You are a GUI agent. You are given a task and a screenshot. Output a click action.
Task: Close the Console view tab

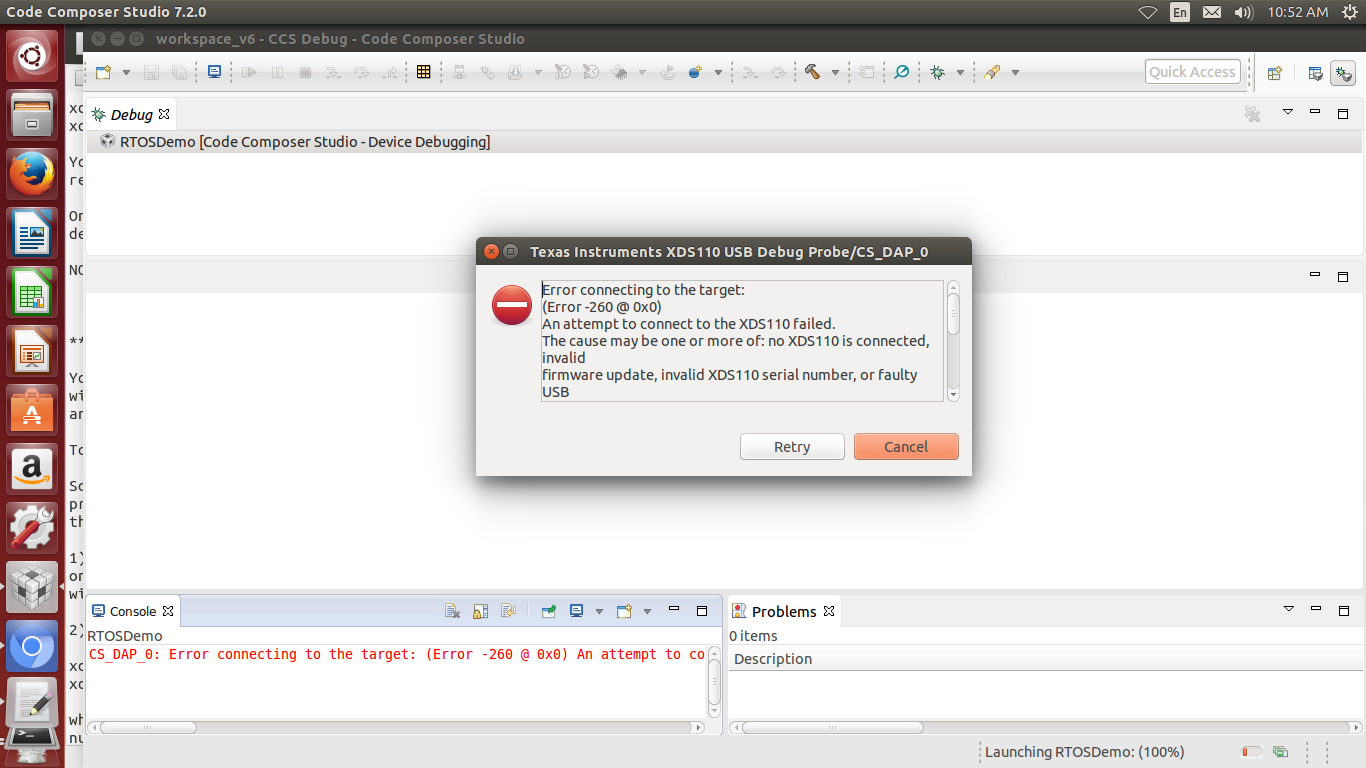click(x=168, y=611)
